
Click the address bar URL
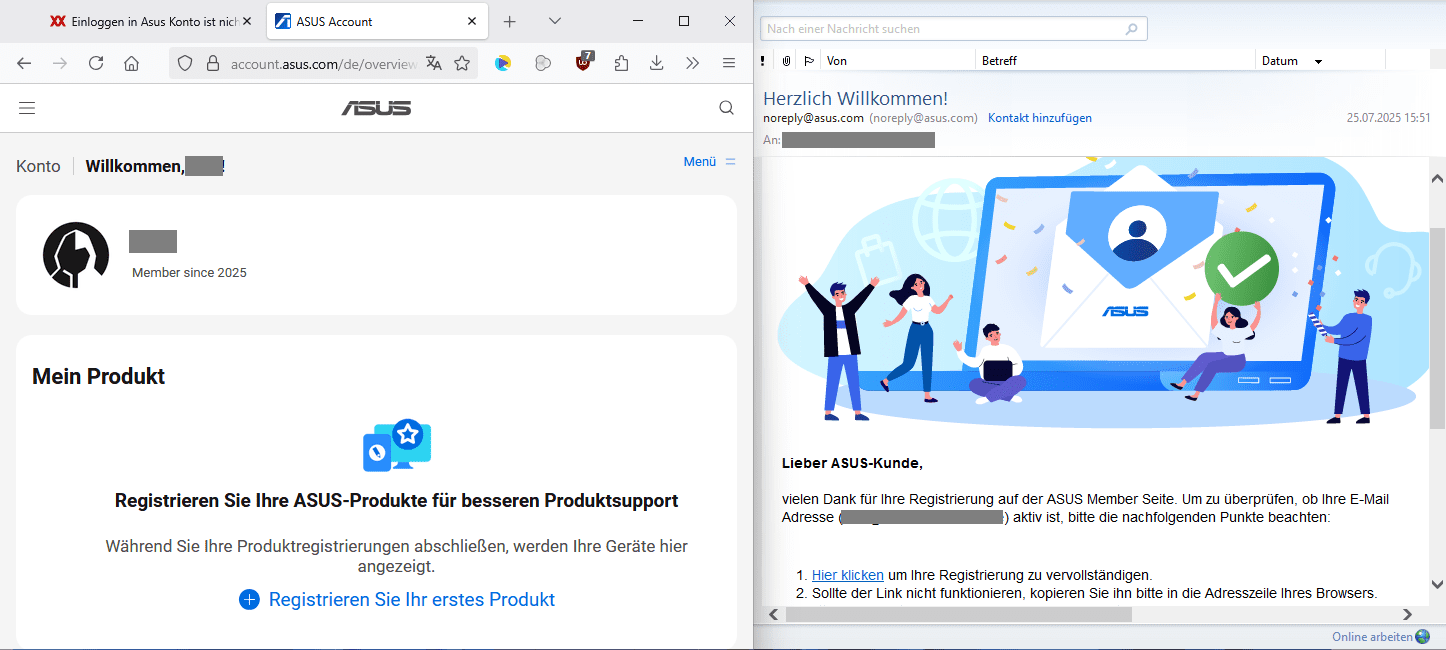click(323, 63)
